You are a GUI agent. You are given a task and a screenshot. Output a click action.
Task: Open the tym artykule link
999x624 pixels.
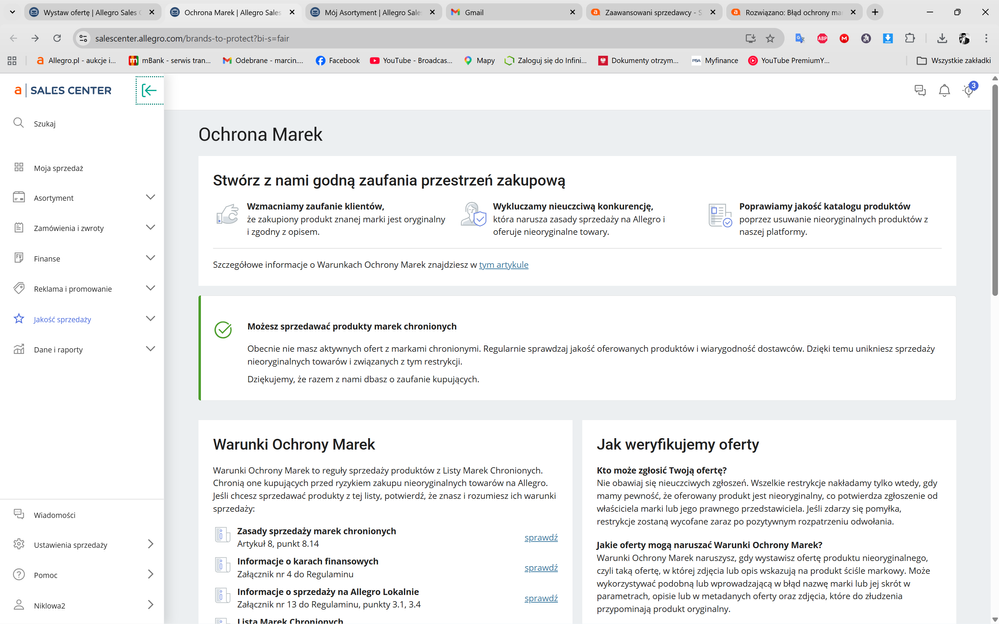point(503,265)
